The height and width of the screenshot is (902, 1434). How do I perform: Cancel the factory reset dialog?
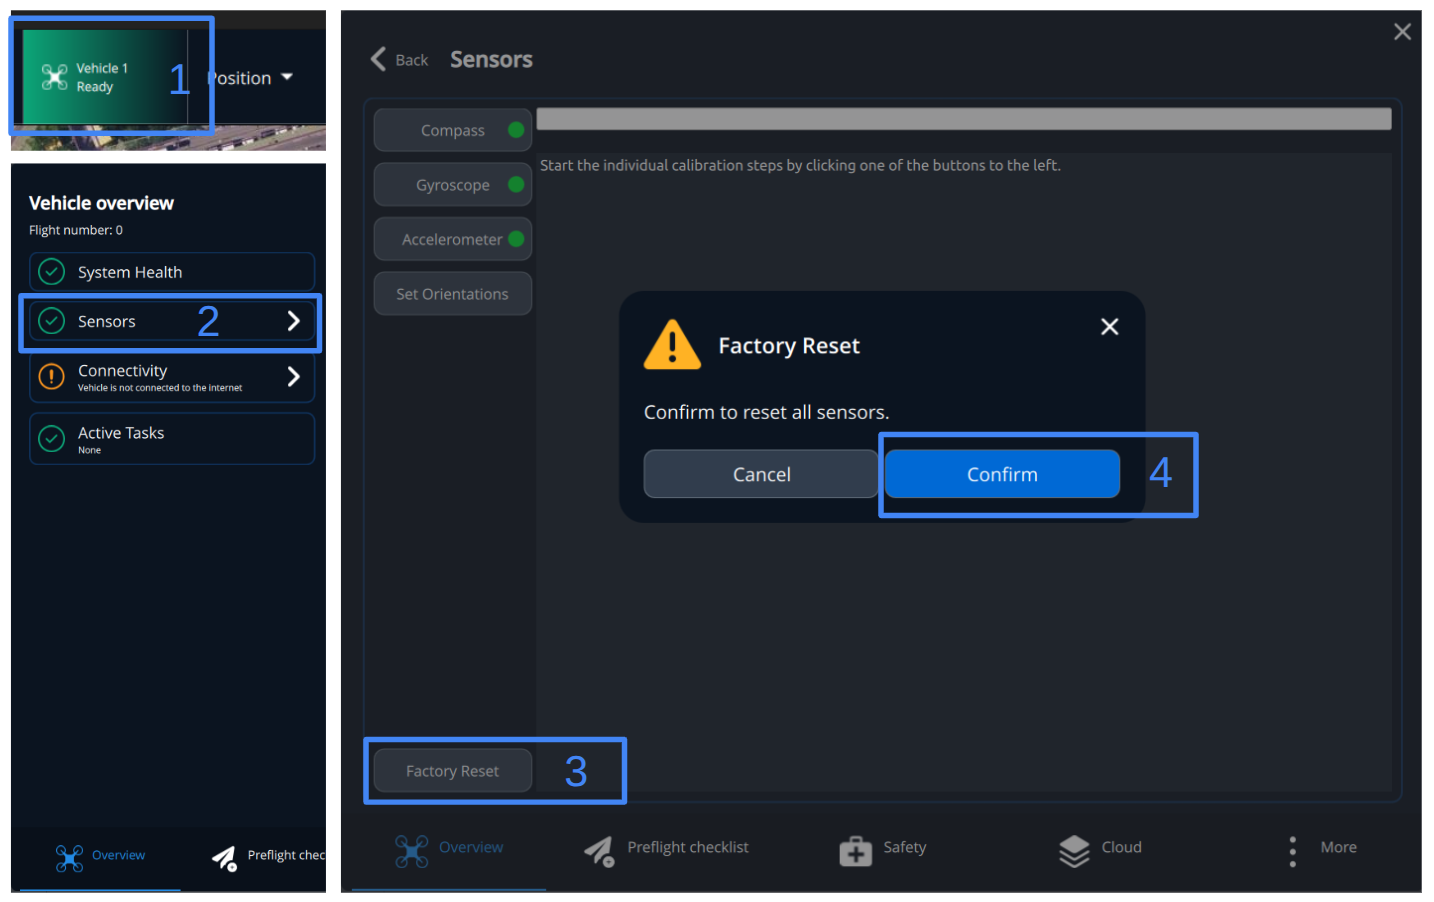pyautogui.click(x=761, y=474)
